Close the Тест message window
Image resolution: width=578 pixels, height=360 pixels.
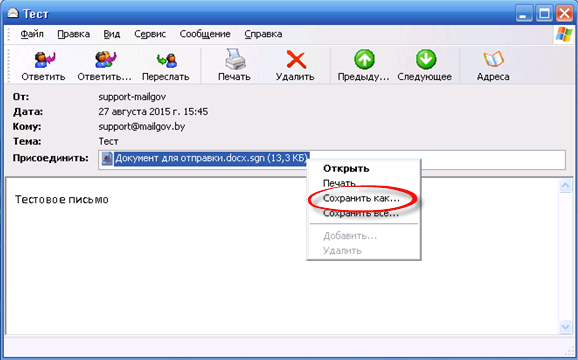click(x=564, y=14)
